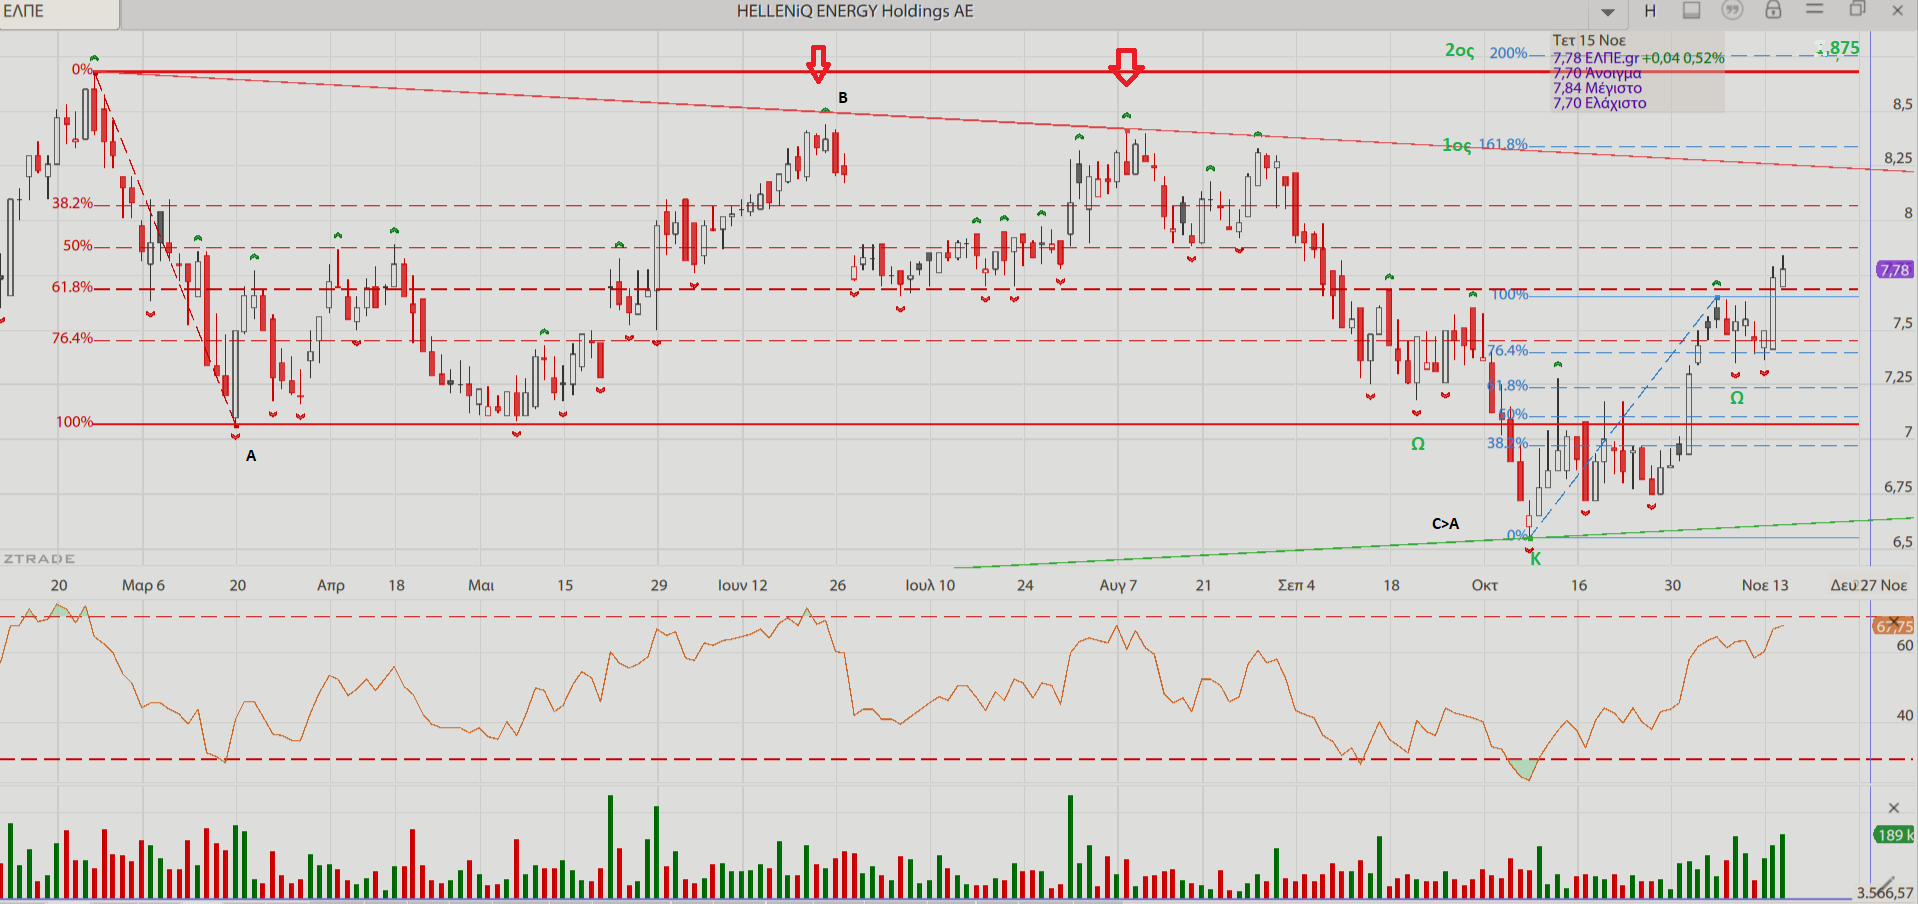Select the red 100% Fibonacci label
Screen dimensions: 1918x904
pos(74,422)
